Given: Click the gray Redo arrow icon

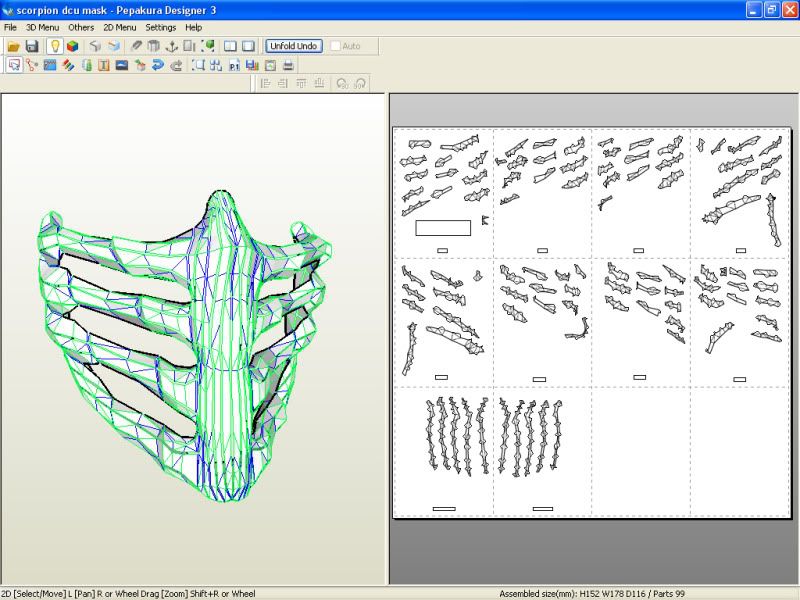Looking at the screenshot, I should tap(176, 65).
